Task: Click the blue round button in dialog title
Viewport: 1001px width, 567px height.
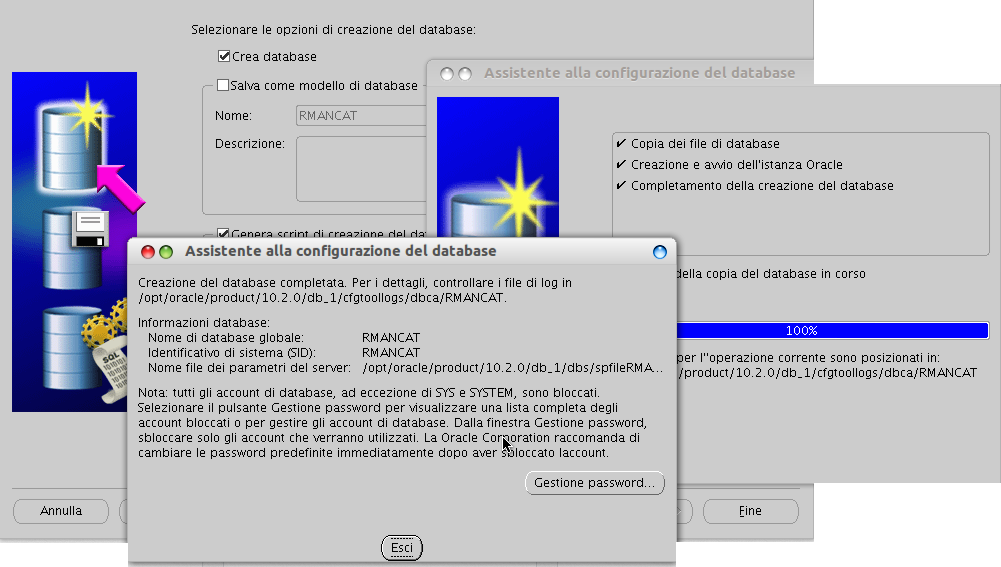Action: [659, 252]
